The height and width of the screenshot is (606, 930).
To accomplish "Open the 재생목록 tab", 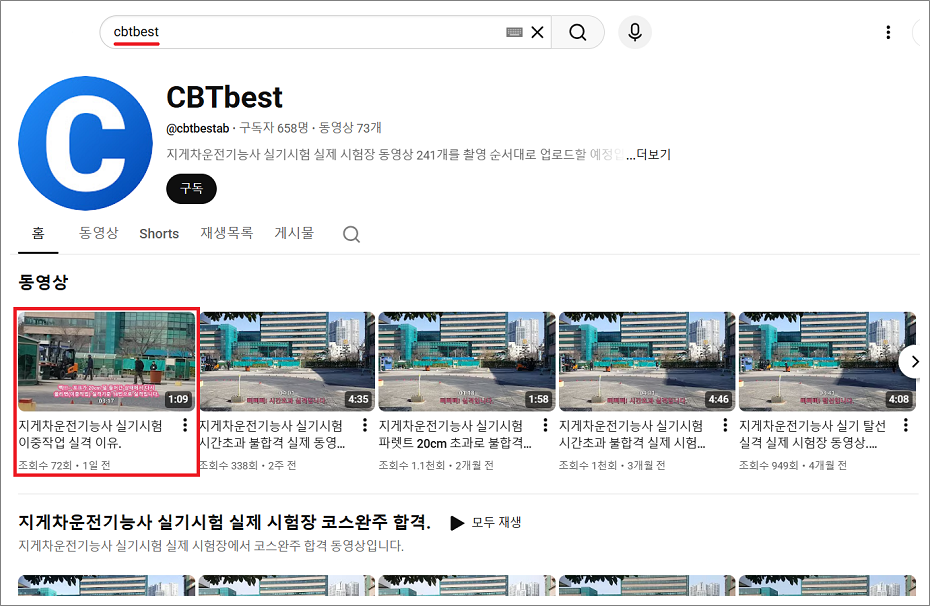I will pyautogui.click(x=227, y=234).
